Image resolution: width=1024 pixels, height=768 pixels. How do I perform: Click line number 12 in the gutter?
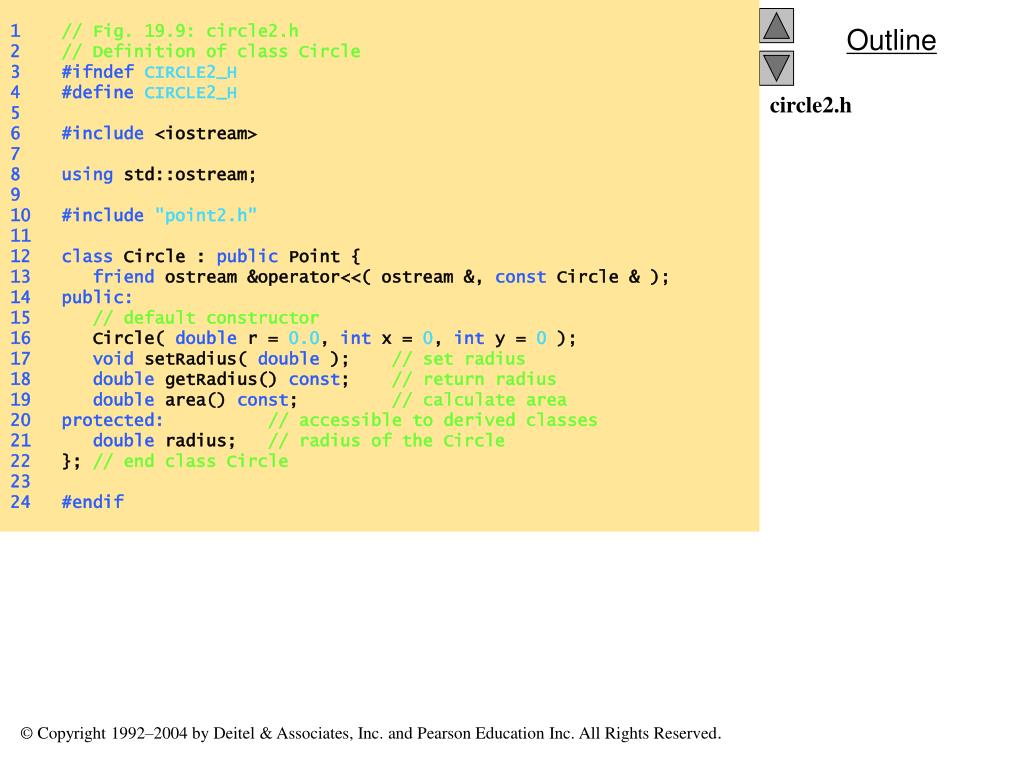coord(20,256)
